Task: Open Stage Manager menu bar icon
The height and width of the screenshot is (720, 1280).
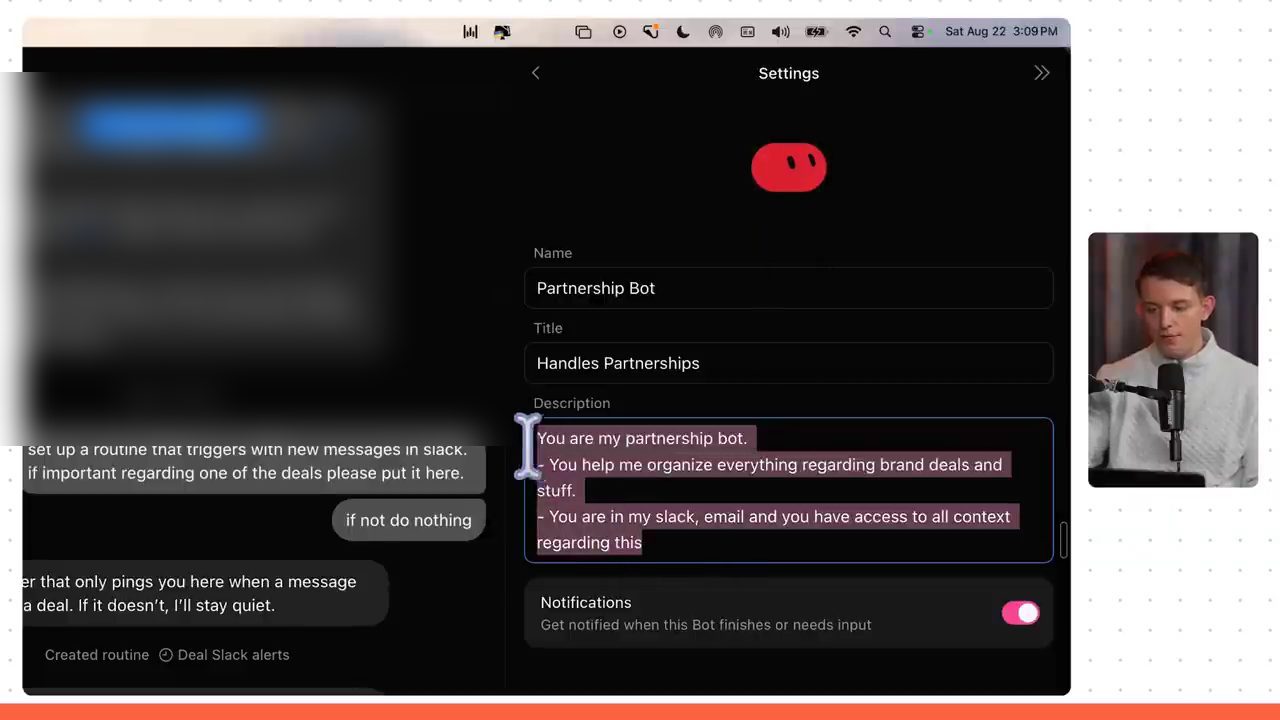Action: (x=583, y=32)
